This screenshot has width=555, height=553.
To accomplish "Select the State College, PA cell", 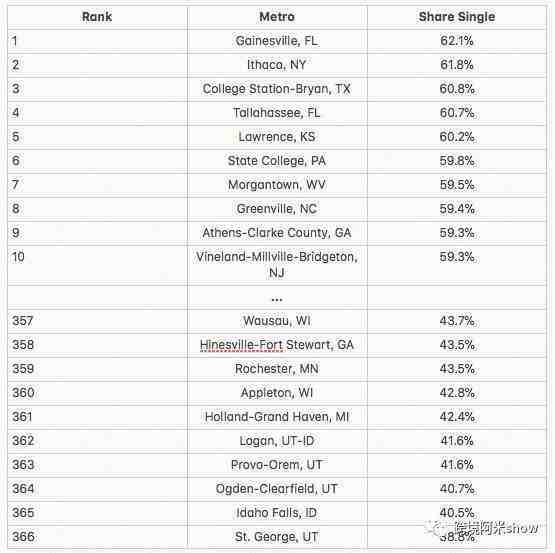I will click(277, 161).
